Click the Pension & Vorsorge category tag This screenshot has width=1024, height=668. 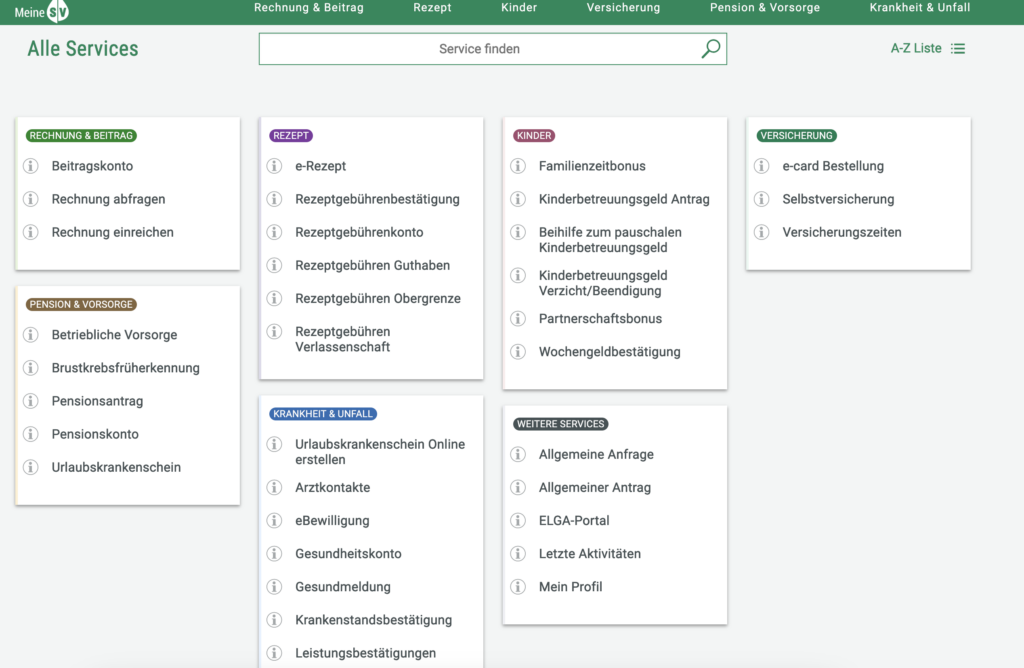(81, 304)
